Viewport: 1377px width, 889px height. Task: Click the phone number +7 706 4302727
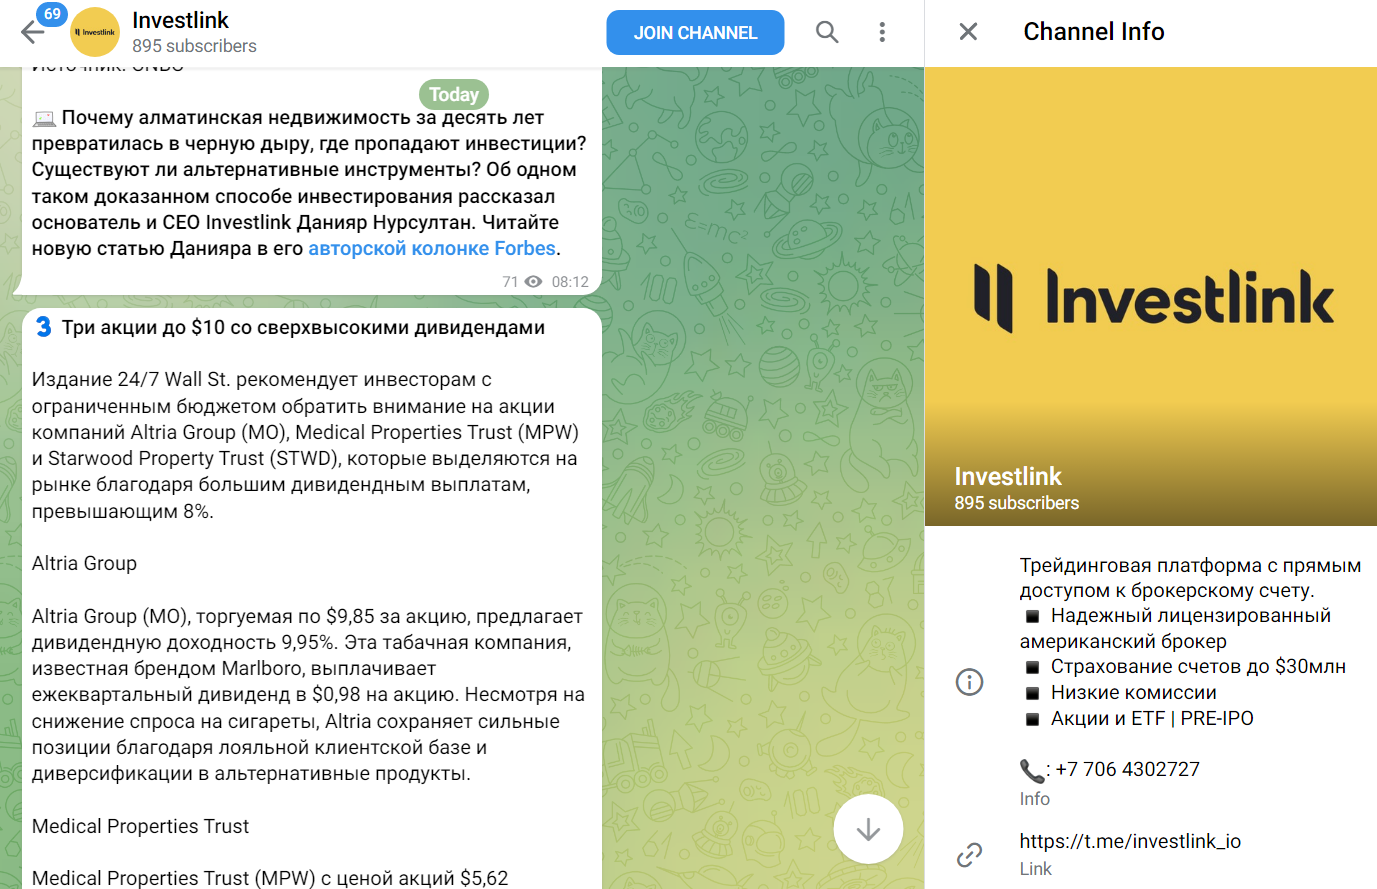coord(1127,769)
